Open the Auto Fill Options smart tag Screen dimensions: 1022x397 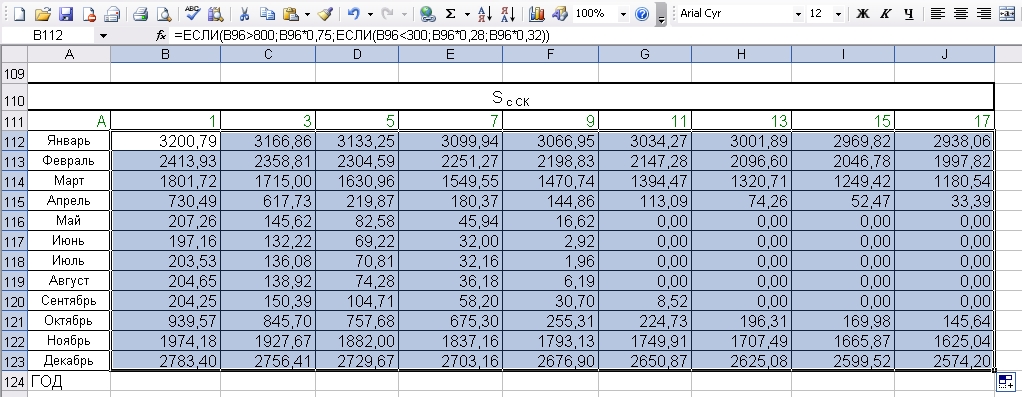pos(1006,383)
